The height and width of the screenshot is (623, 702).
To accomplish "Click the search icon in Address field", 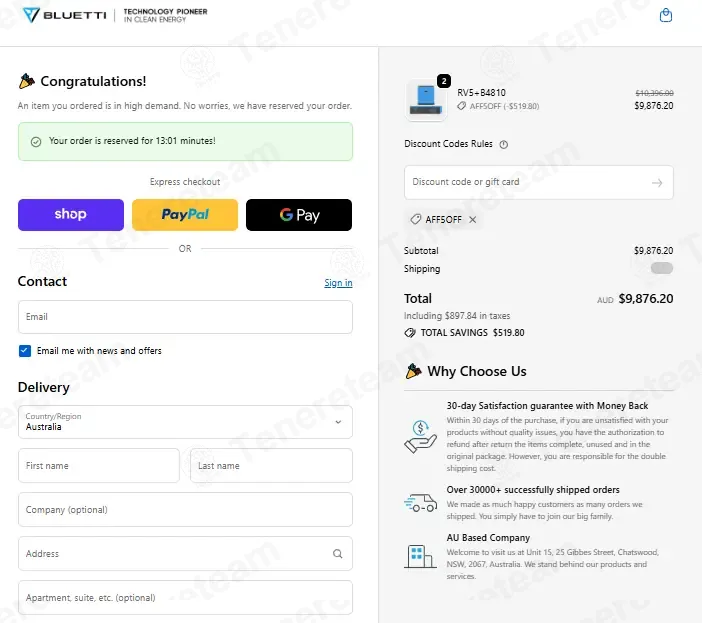I will click(x=338, y=554).
